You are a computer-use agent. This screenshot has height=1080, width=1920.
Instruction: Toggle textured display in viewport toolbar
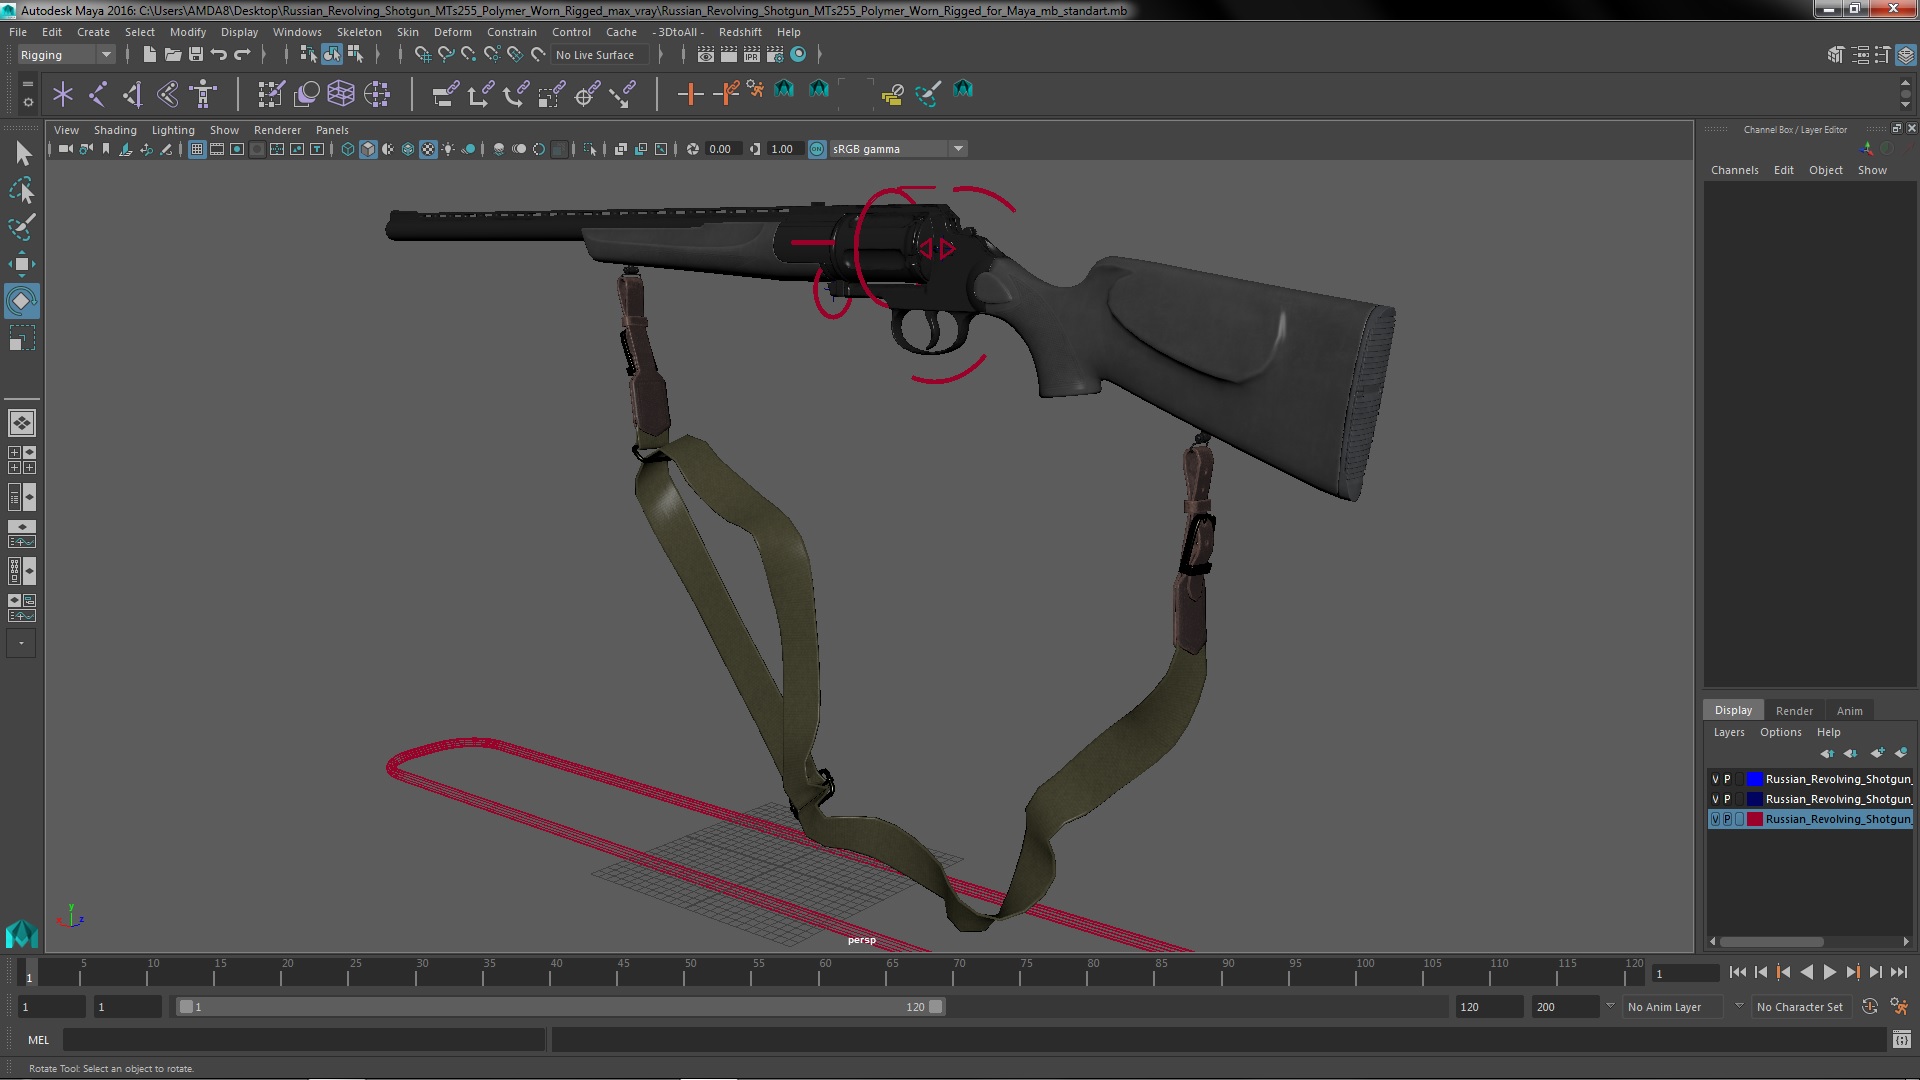[x=428, y=149]
